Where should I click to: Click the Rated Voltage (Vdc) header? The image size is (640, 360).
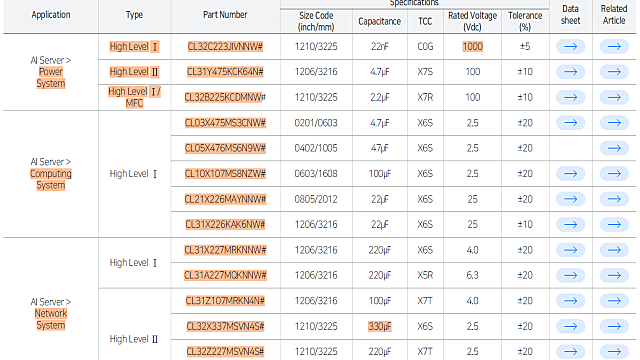(472, 21)
